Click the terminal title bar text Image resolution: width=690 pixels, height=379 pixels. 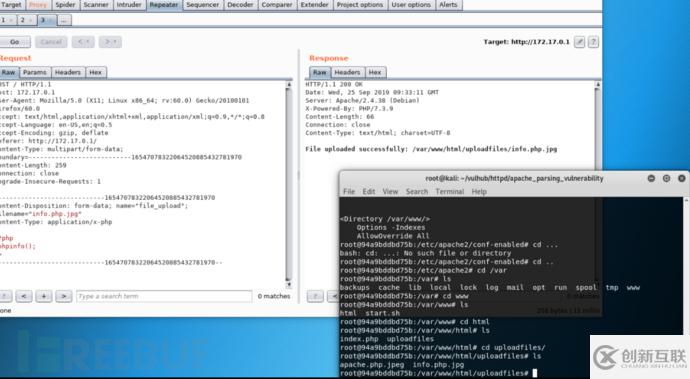[x=514, y=178]
